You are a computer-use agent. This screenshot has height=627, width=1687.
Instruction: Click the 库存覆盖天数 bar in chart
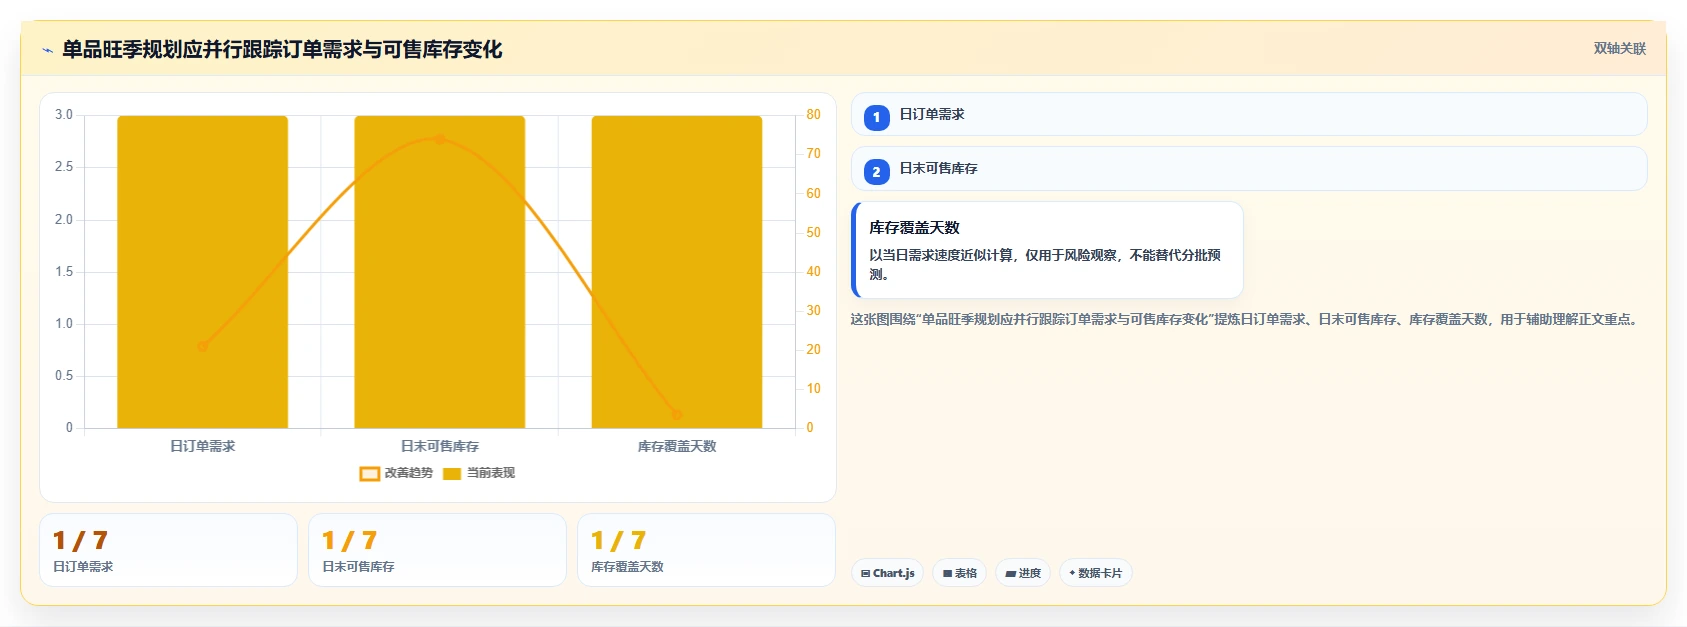[x=677, y=272]
